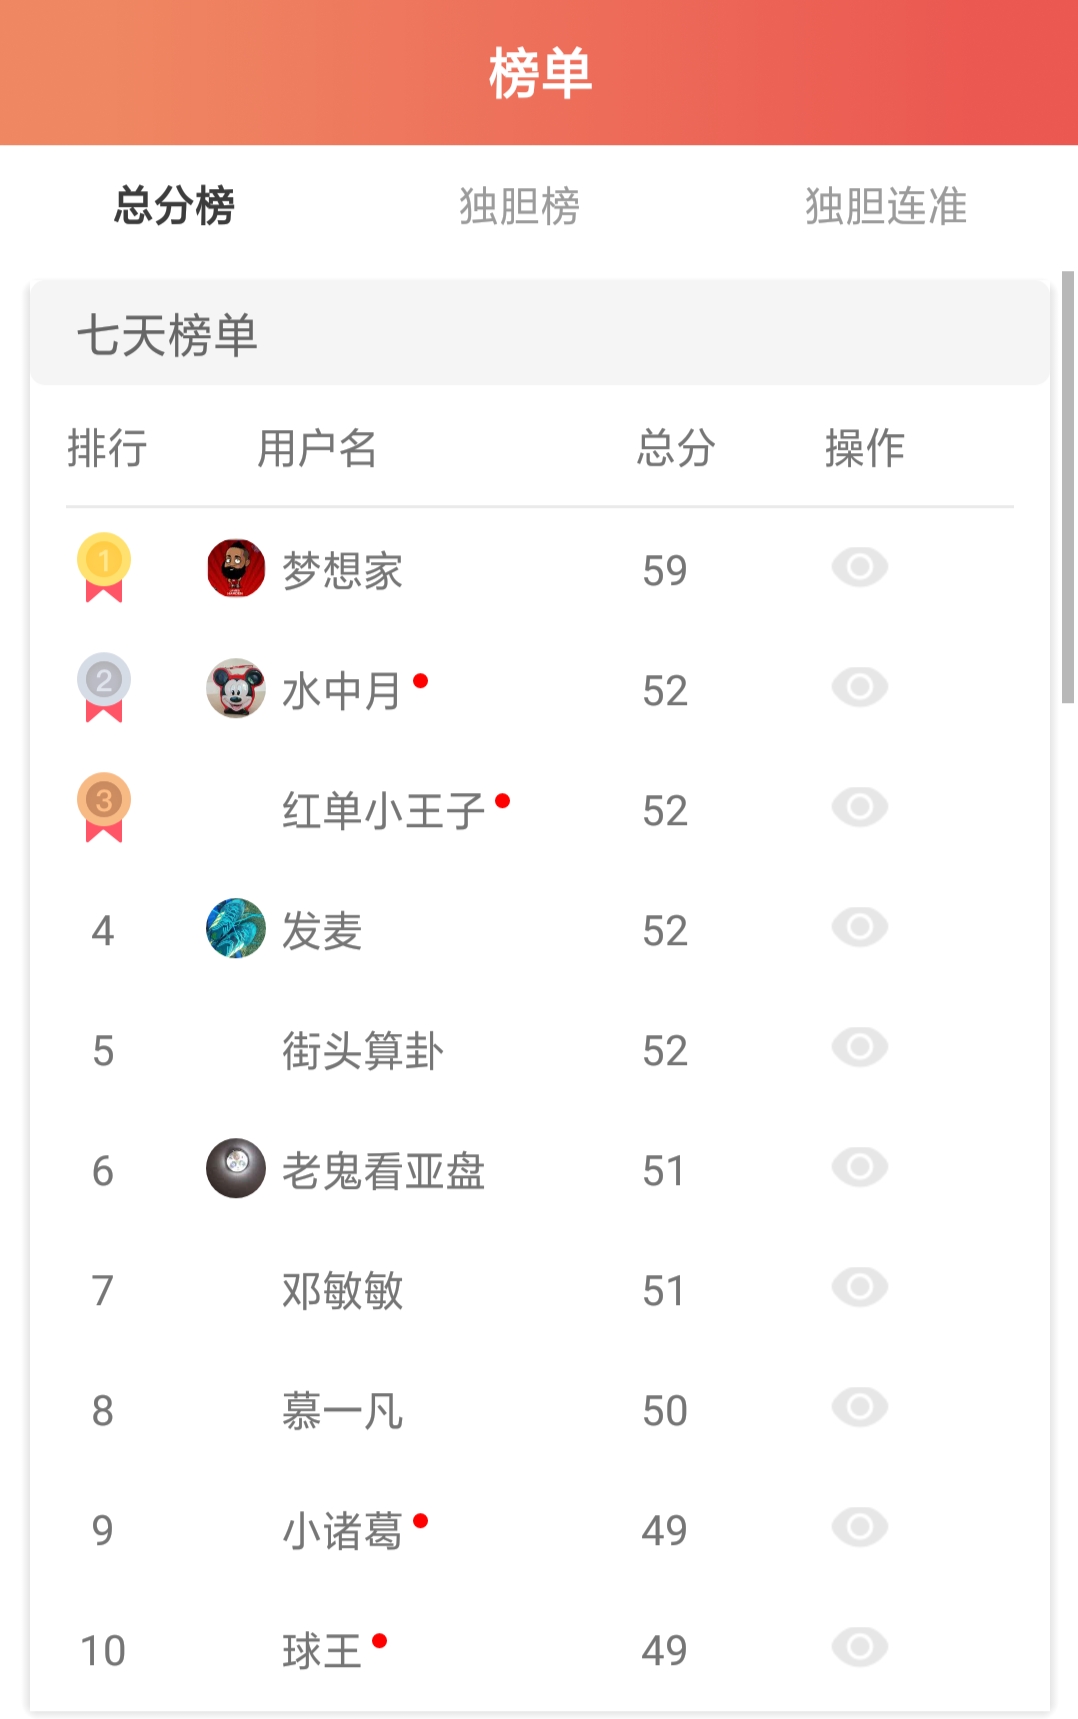The image size is (1078, 1719).
Task: Click the Mickey avatar of 水中月
Action: click(236, 688)
